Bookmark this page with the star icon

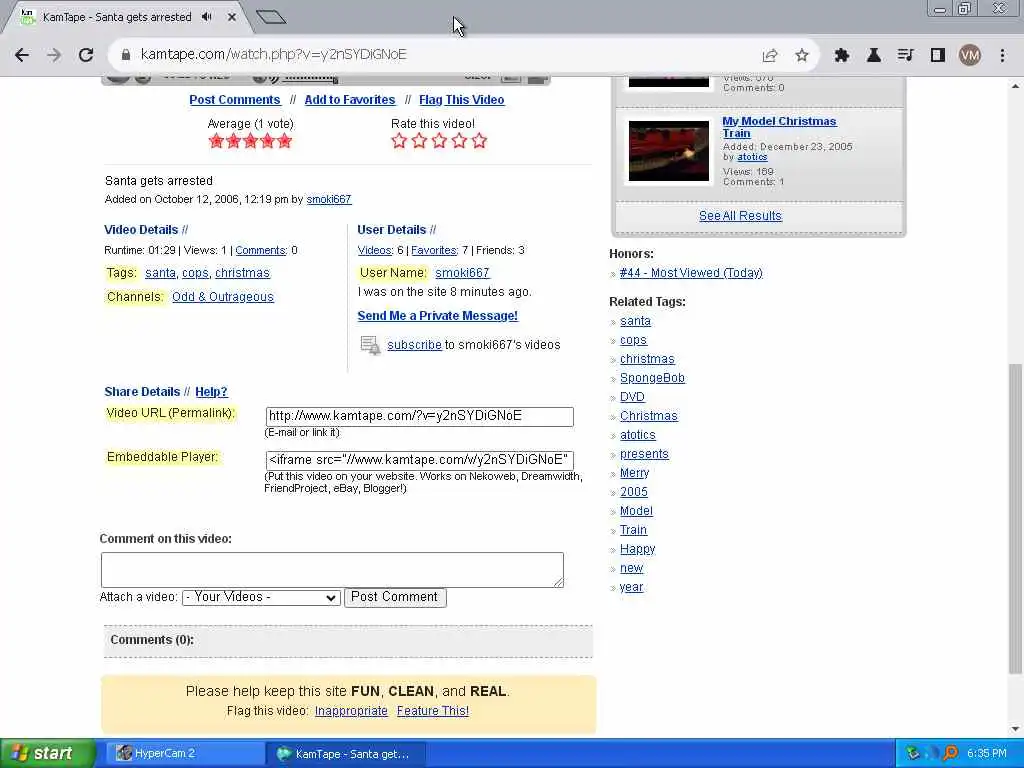tap(802, 56)
